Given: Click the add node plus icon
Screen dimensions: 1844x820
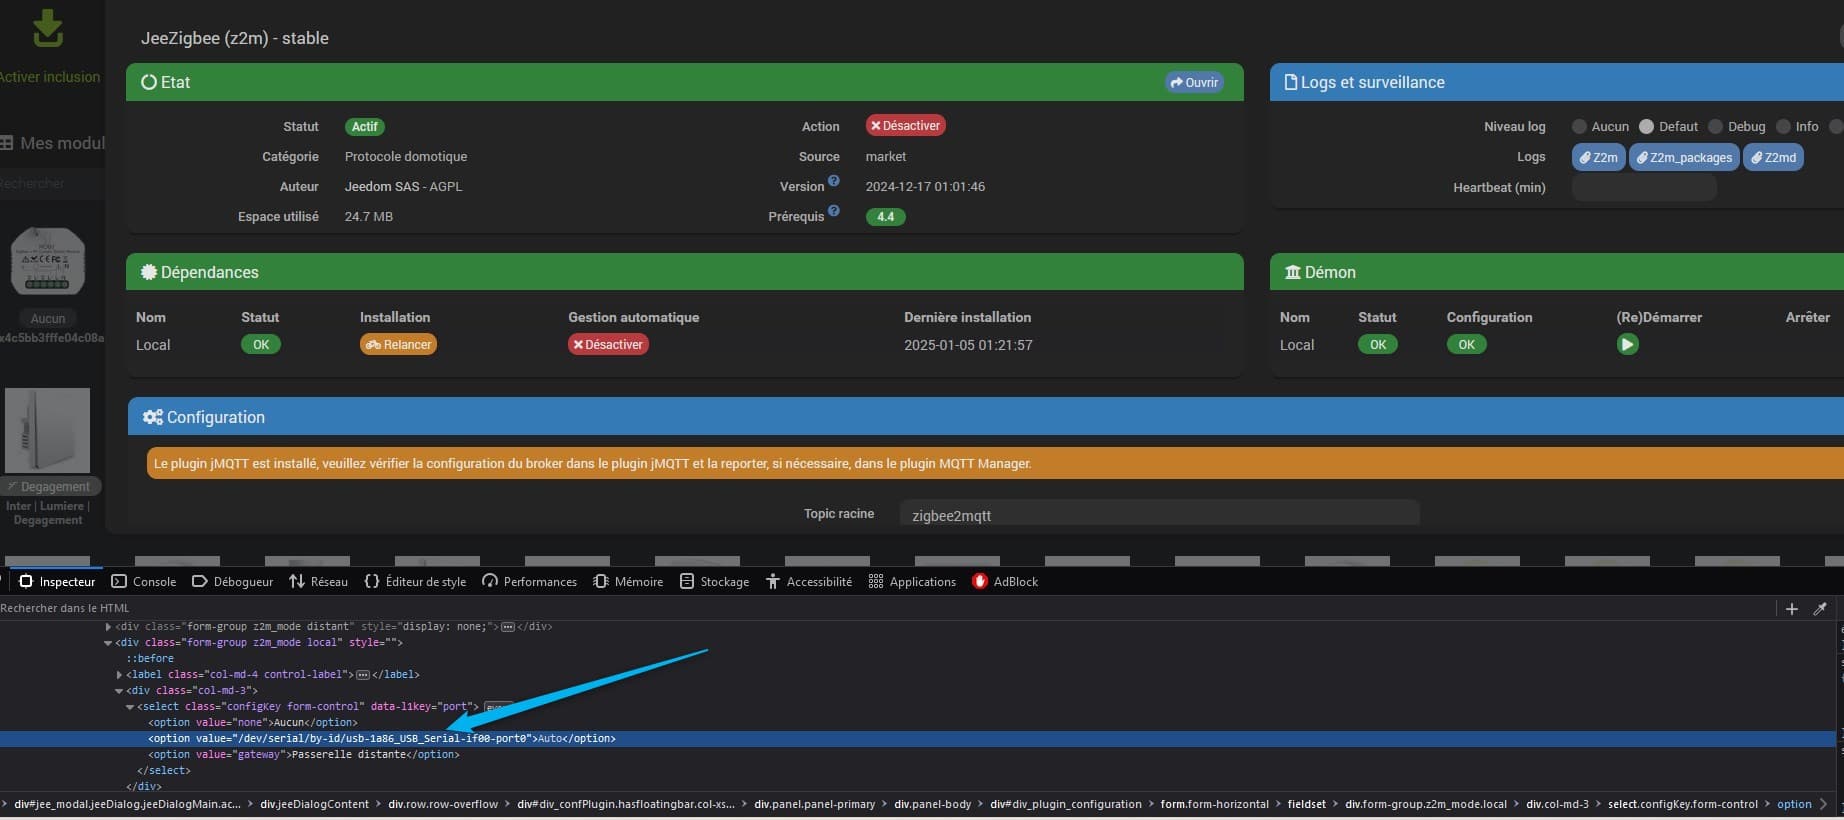Looking at the screenshot, I should [1792, 608].
